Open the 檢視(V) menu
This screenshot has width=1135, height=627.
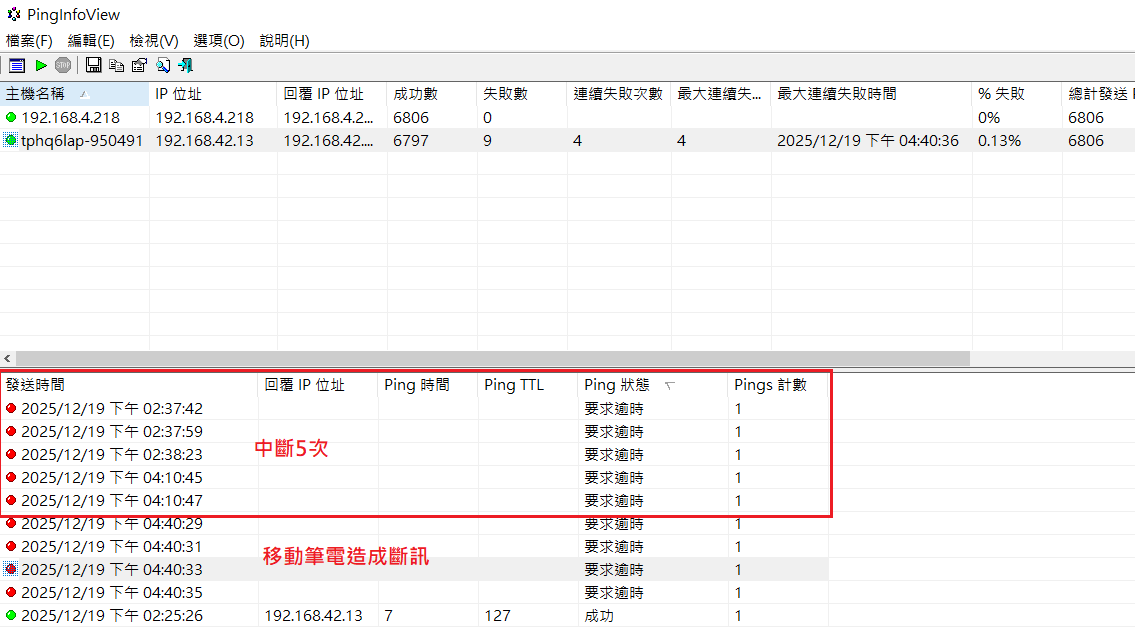[x=153, y=41]
